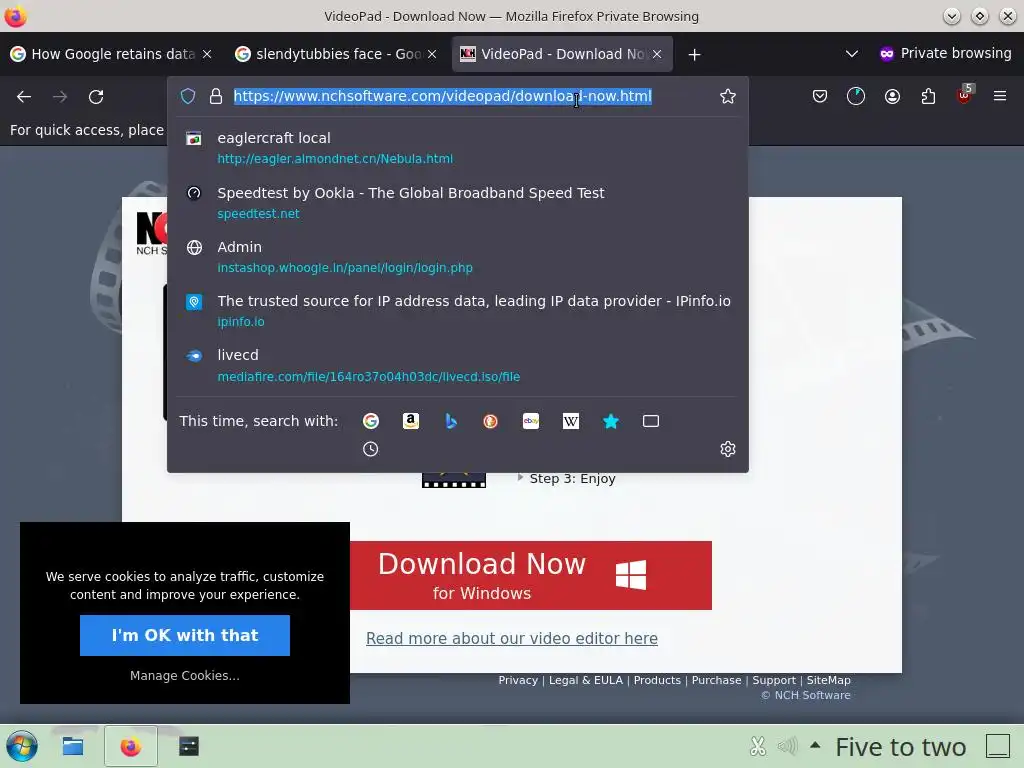
Task: Click the circular timer toolbar icon
Action: click(x=856, y=97)
